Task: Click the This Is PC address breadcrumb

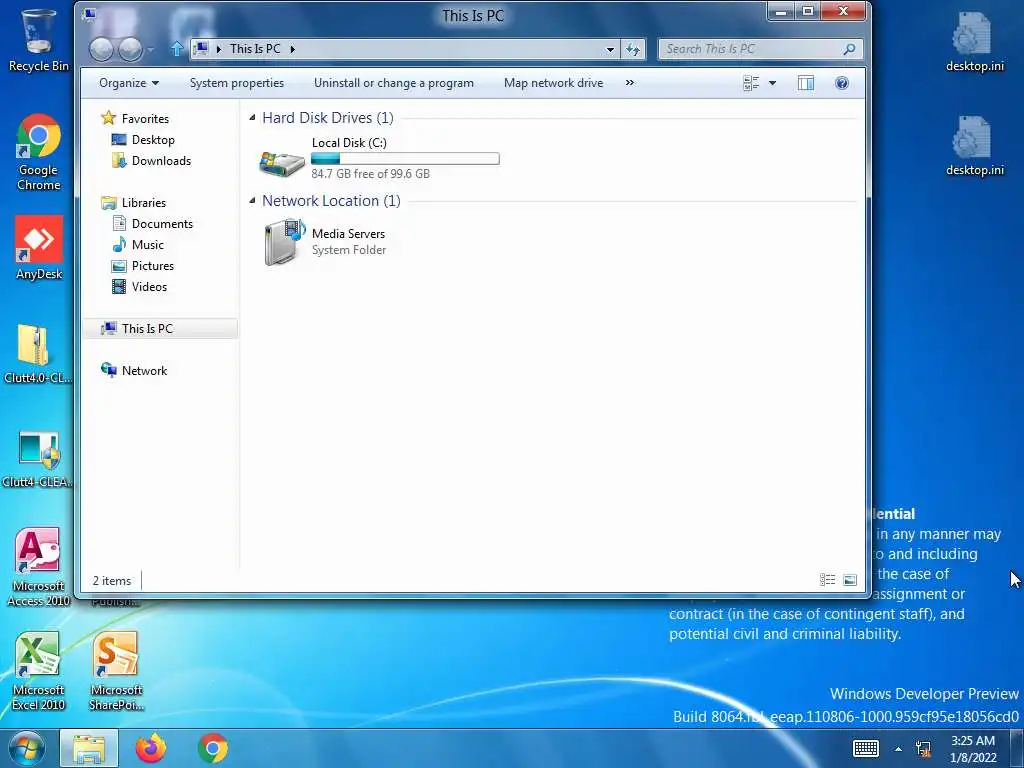Action: [x=255, y=49]
